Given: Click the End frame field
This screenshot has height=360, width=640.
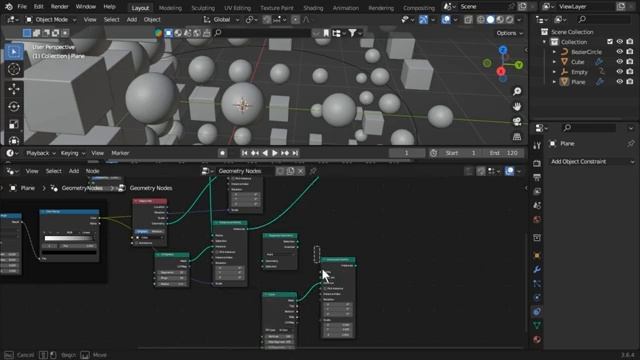Looking at the screenshot, I should 503,153.
